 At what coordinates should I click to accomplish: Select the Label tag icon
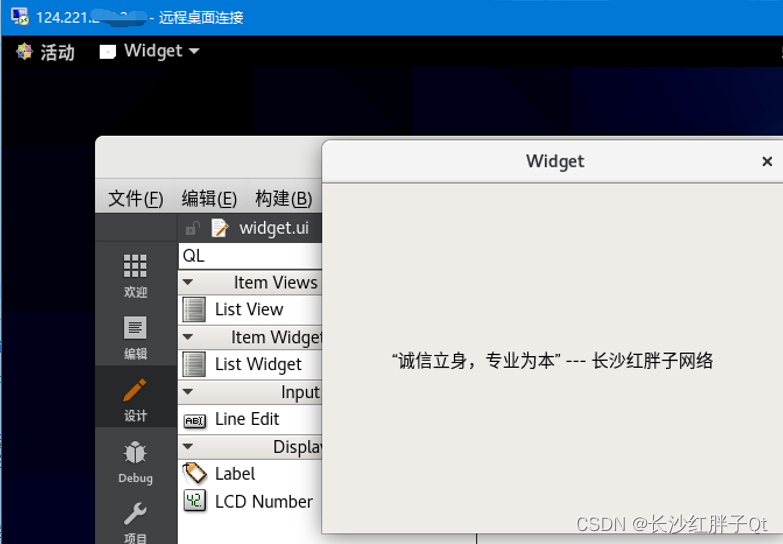(194, 473)
